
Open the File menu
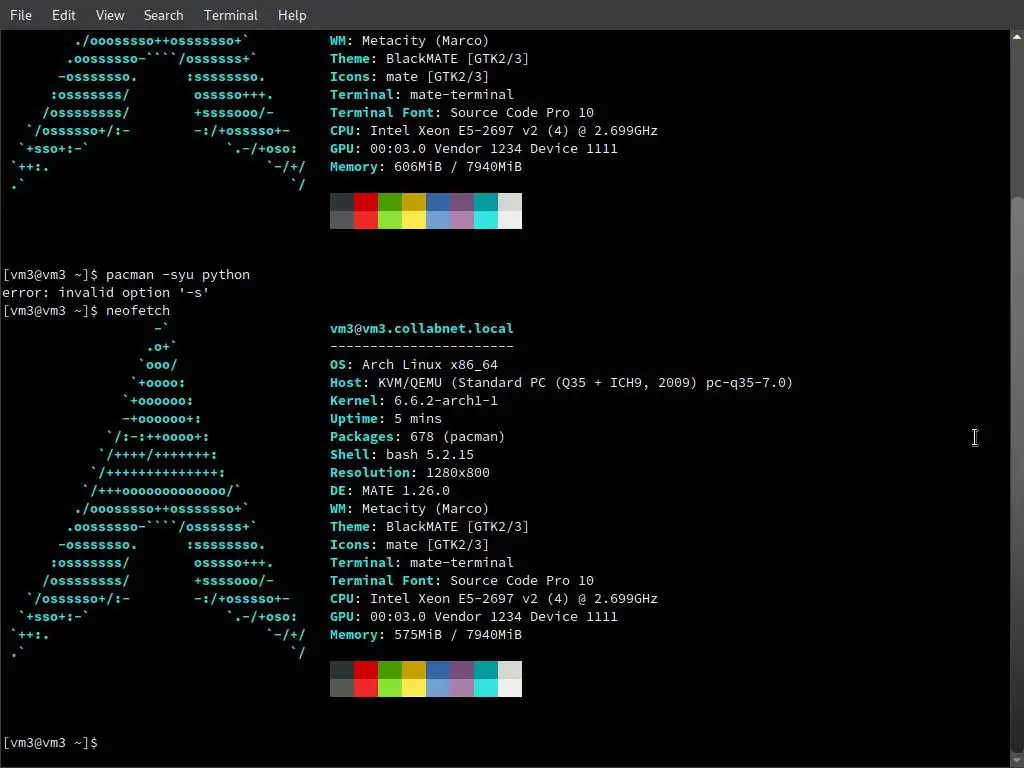(21, 15)
